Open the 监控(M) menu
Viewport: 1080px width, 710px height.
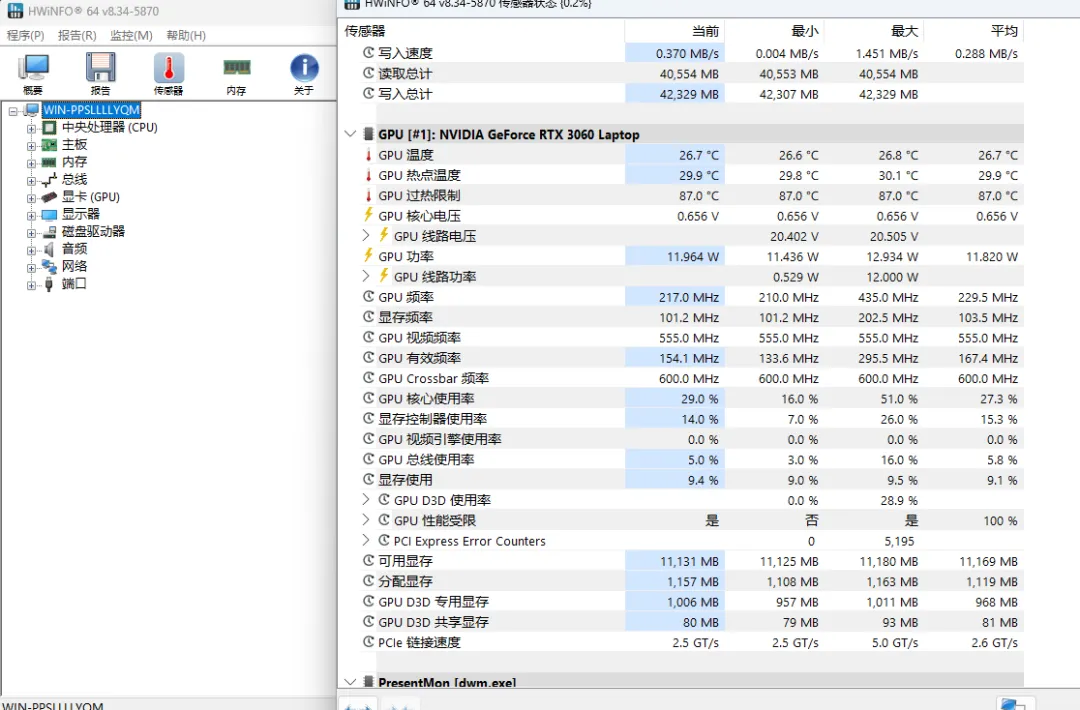click(x=131, y=35)
